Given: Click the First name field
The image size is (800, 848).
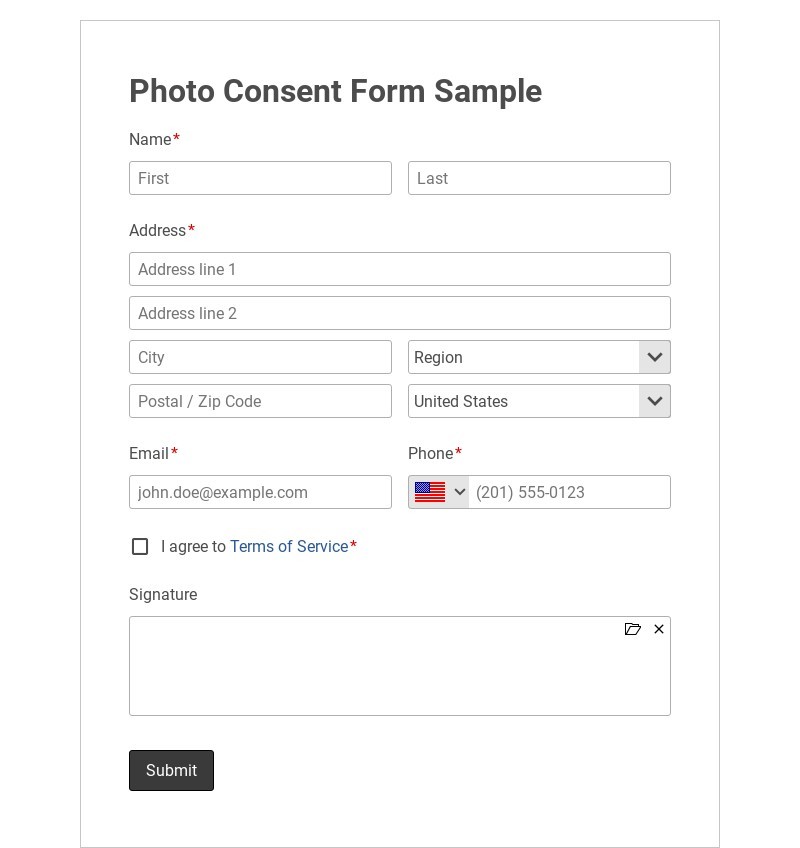Looking at the screenshot, I should coord(260,178).
